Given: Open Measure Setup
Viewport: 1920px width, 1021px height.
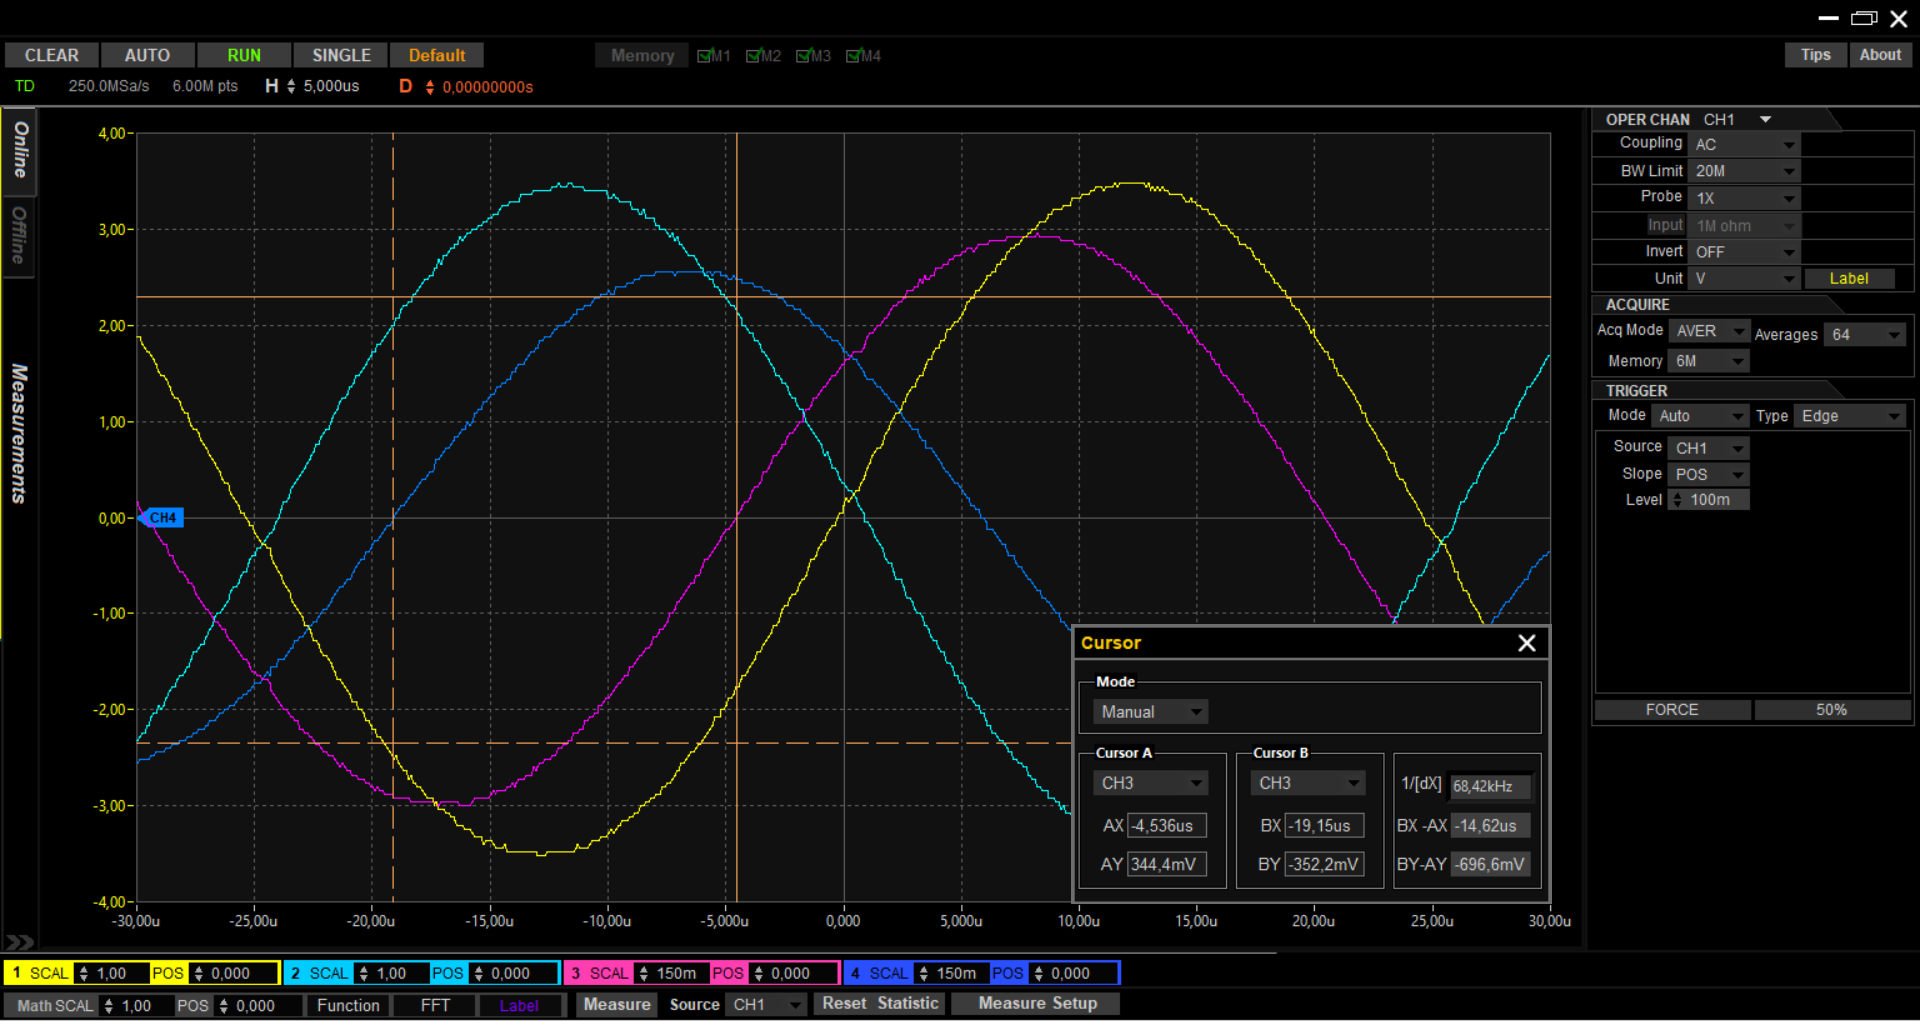Looking at the screenshot, I should coord(1037,1004).
